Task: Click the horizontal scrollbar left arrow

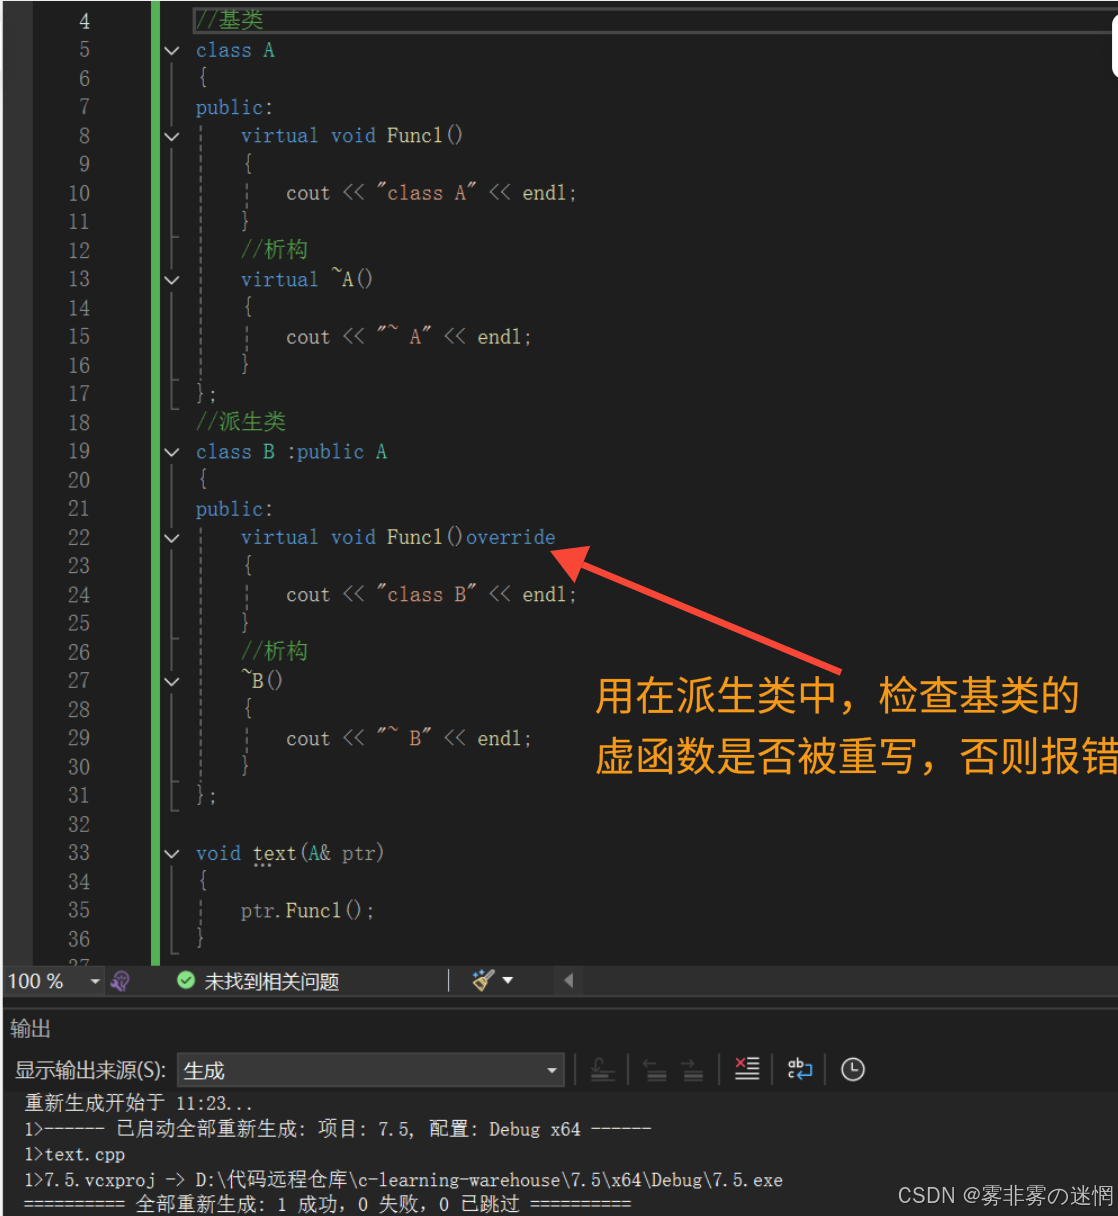Action: pos(568,981)
